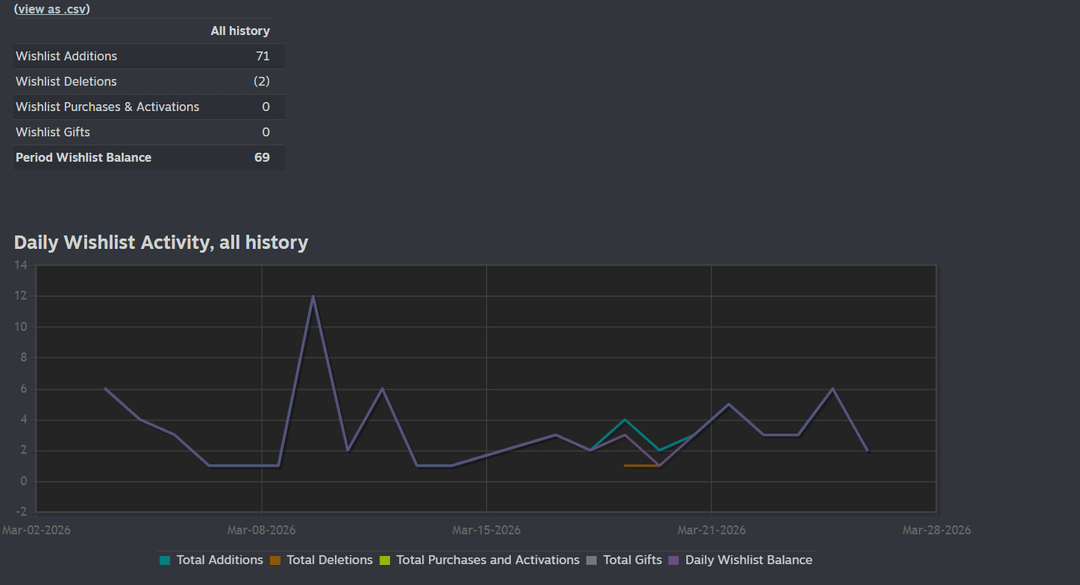Click the Daily Wishlist Activity chart title
The width and height of the screenshot is (1080, 585).
pos(161,242)
